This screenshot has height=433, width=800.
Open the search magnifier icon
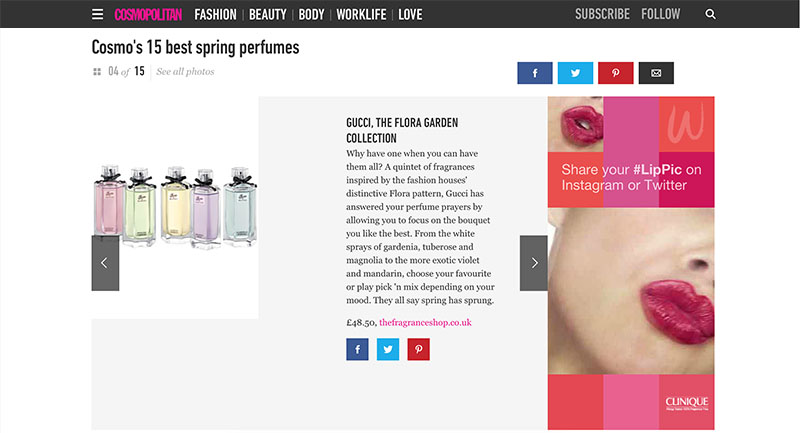(710, 14)
